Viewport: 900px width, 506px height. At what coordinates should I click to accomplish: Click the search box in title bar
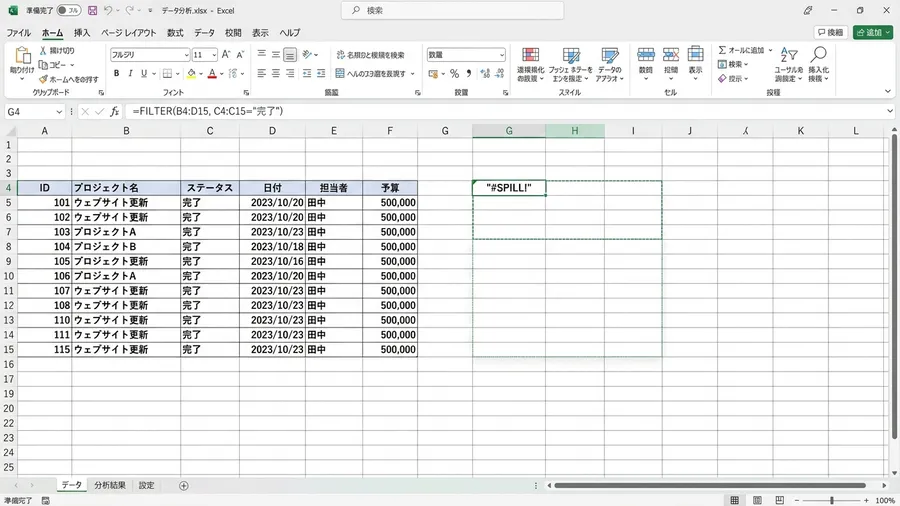[452, 10]
